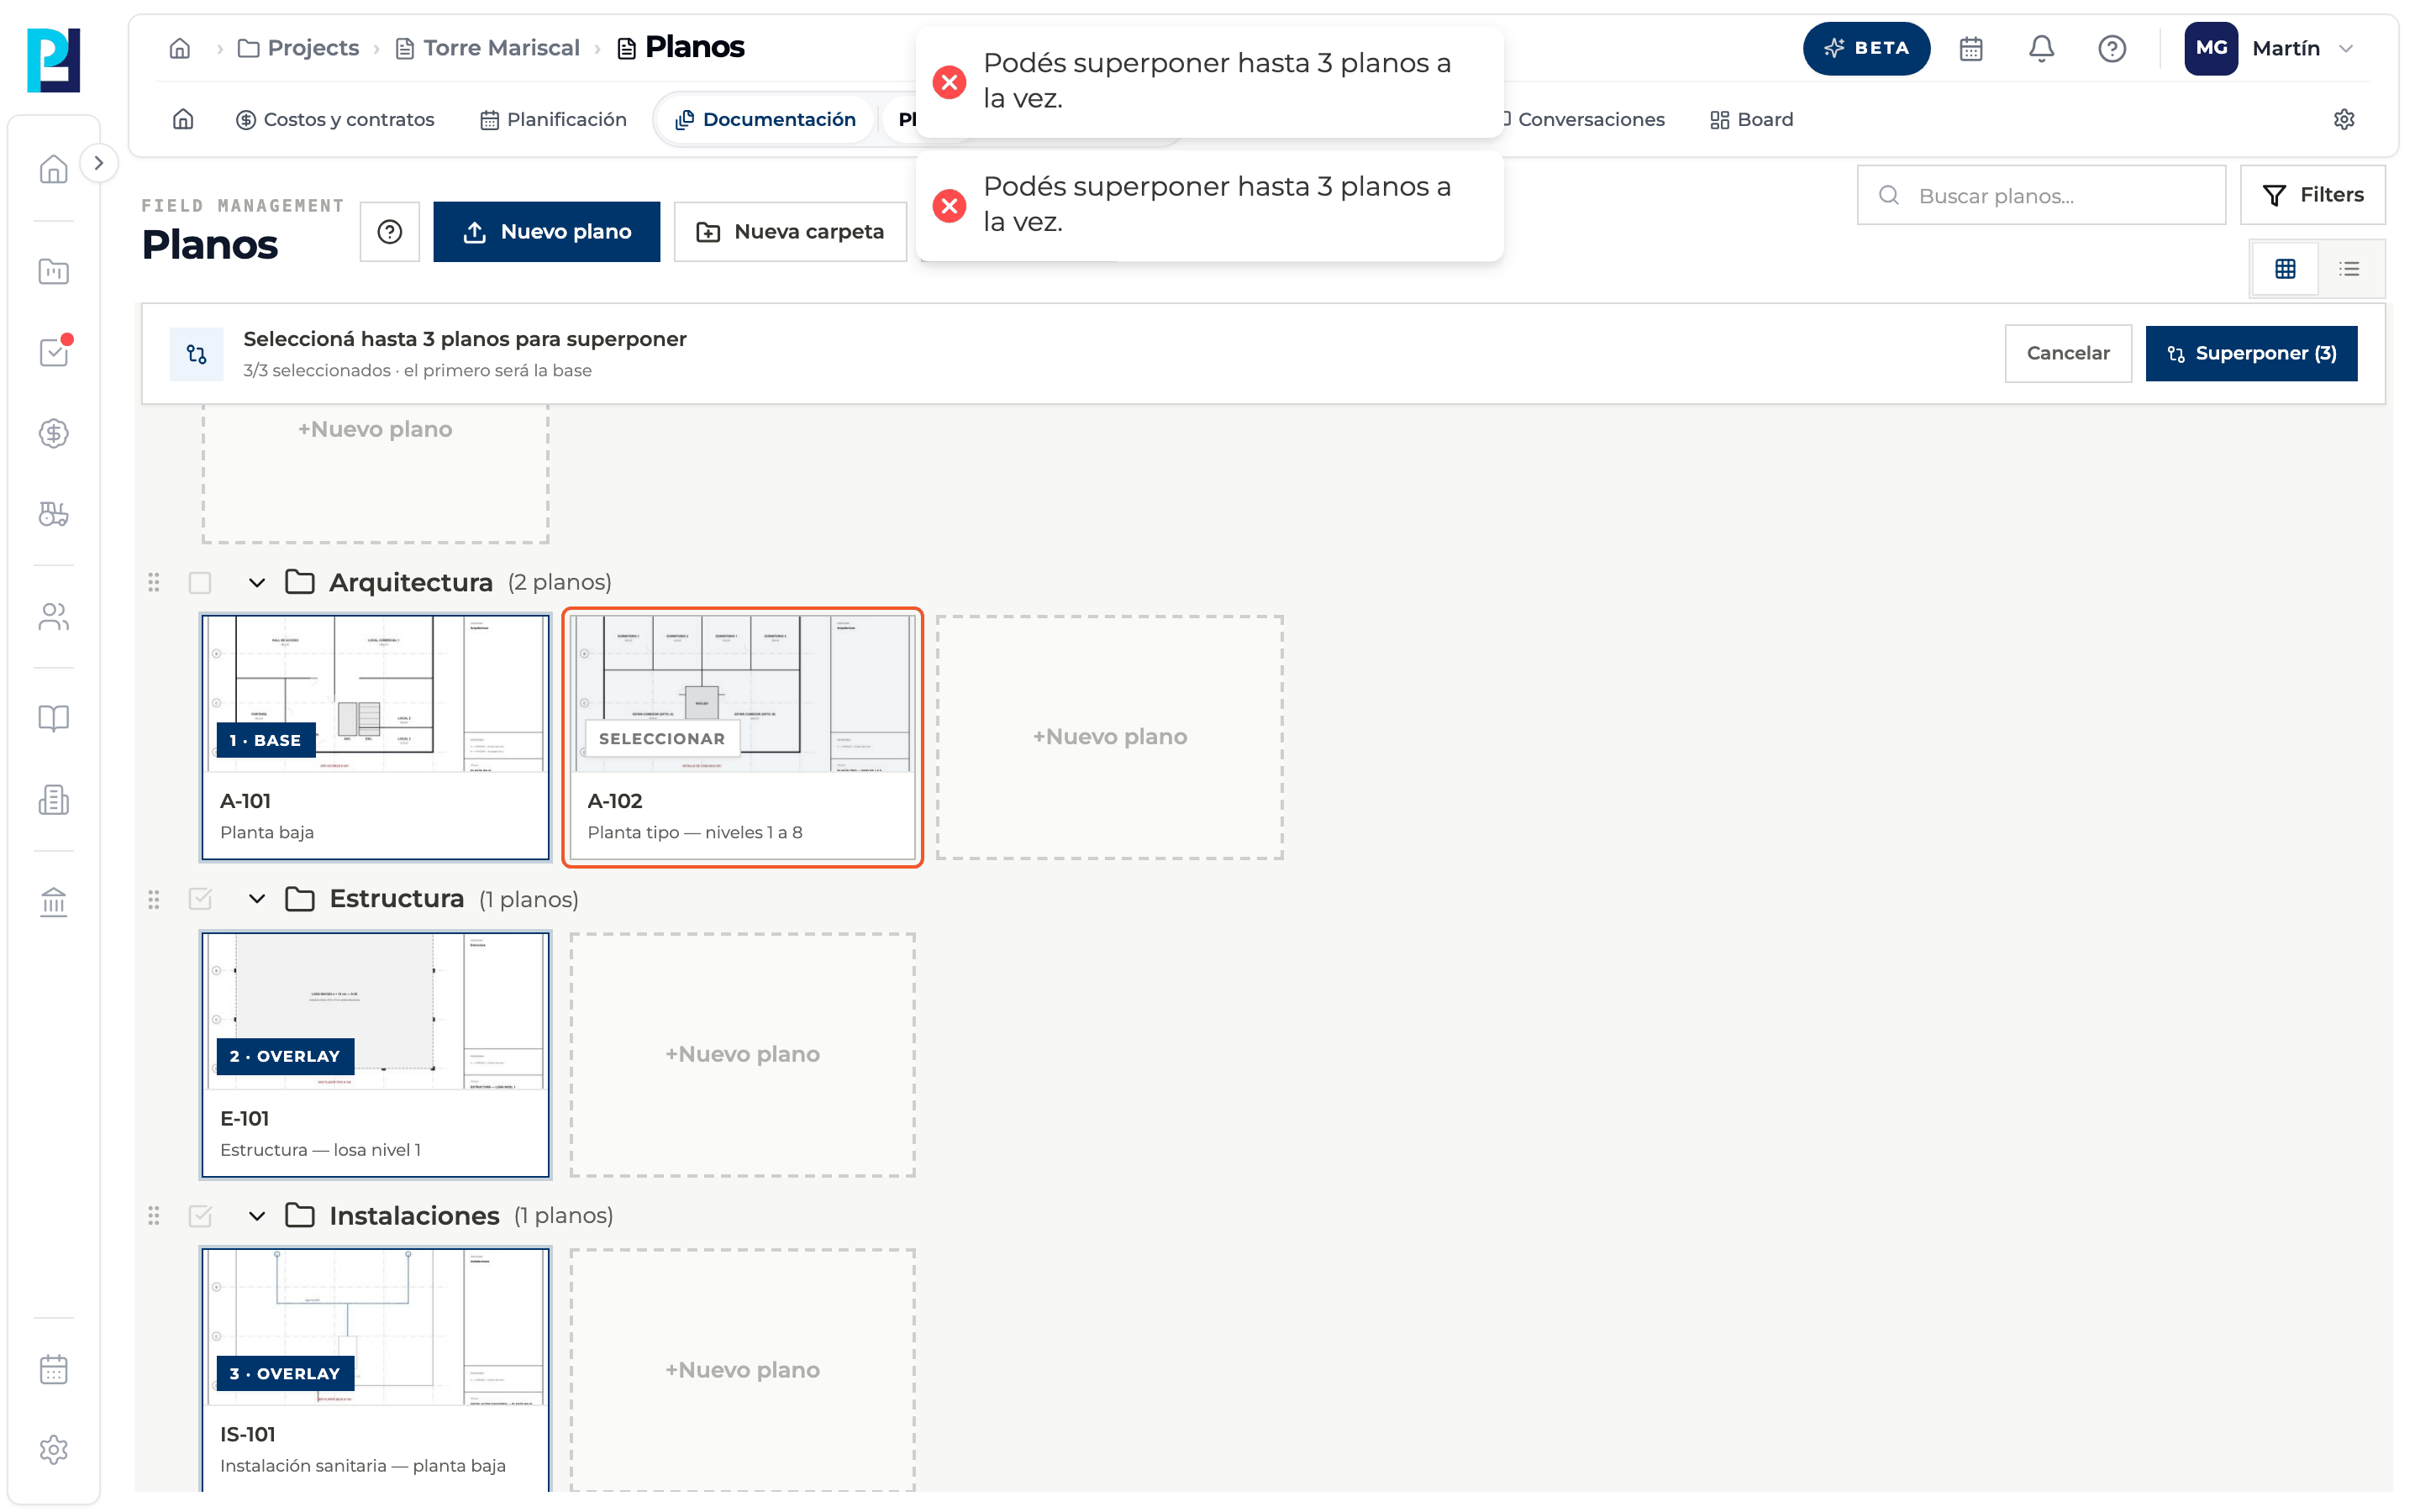Click the help icon next to Planos title
2420x1512 pixels.
tap(390, 232)
